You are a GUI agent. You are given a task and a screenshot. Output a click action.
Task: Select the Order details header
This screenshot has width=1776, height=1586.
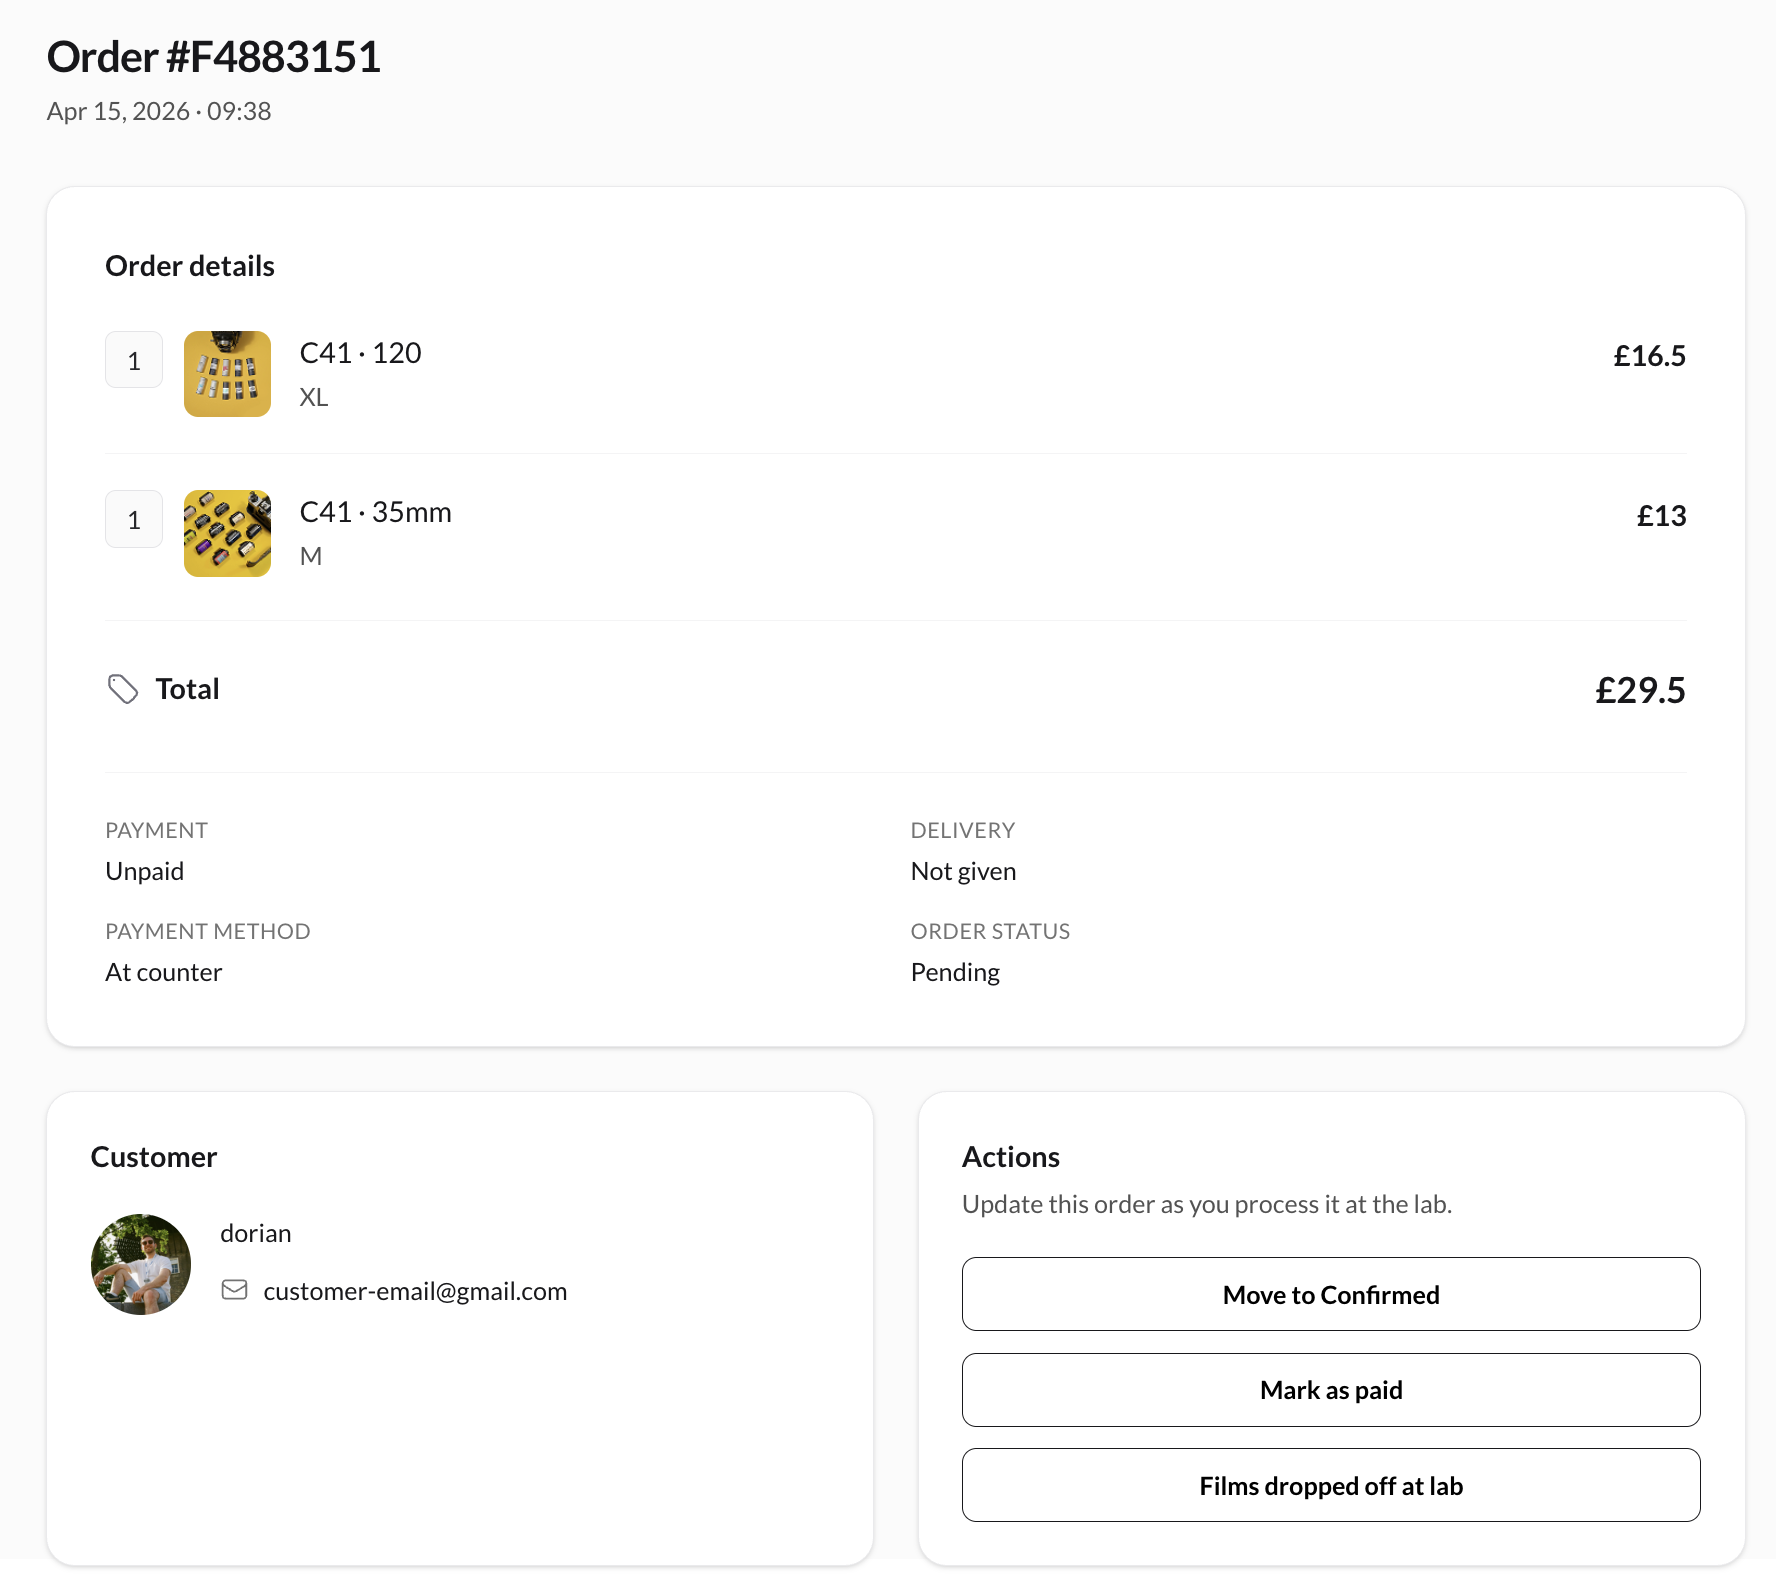189,266
